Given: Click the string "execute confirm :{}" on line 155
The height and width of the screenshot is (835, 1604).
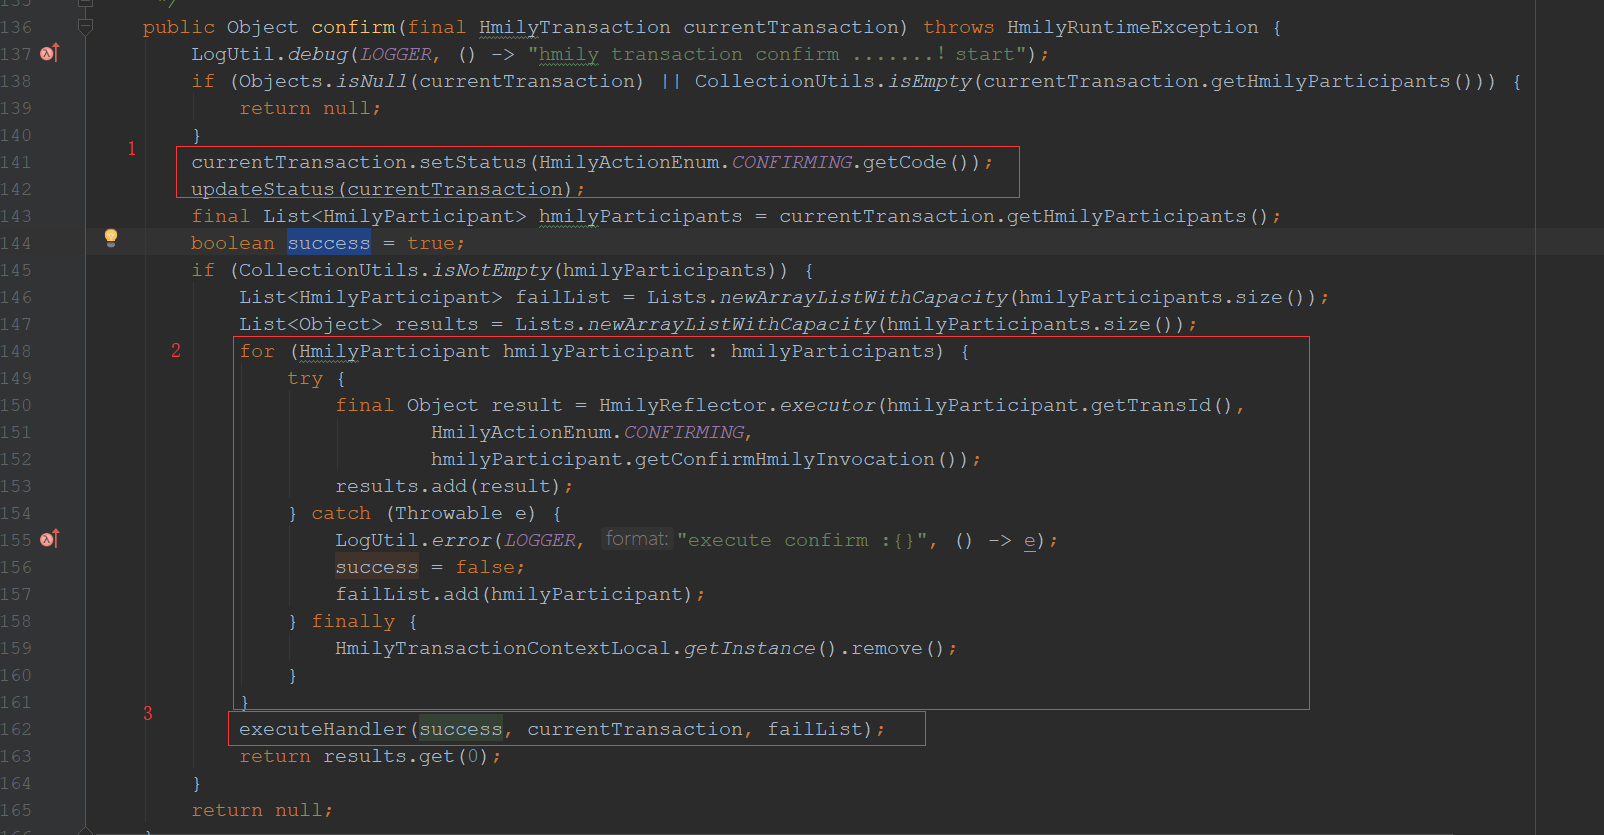Looking at the screenshot, I should [803, 540].
